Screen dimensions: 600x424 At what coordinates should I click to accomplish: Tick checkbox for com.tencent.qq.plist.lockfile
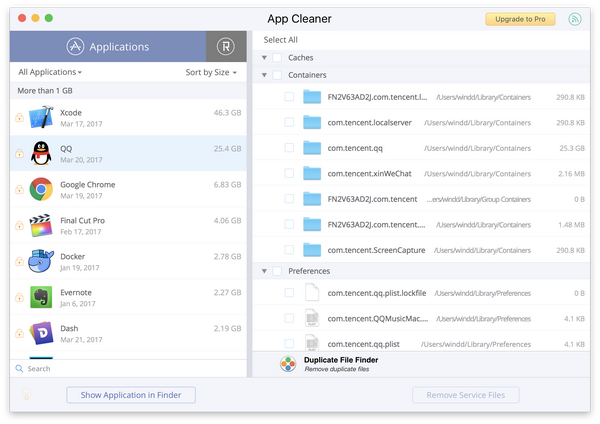click(289, 293)
